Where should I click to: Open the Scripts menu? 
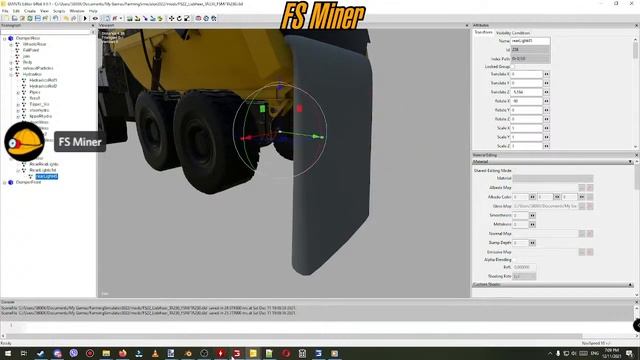click(x=59, y=11)
